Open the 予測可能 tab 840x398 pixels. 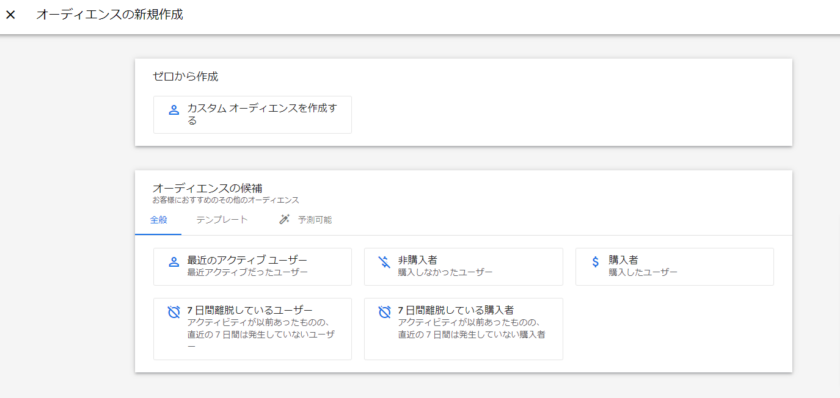click(x=305, y=220)
